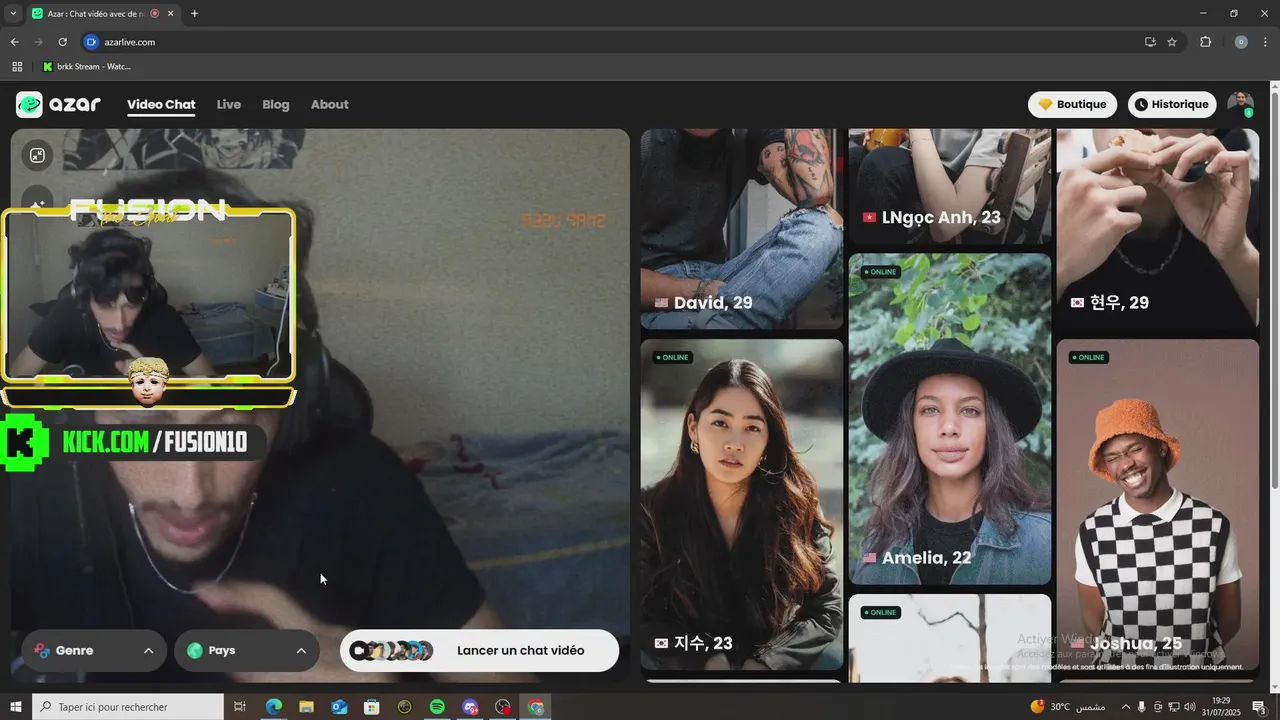1280x720 pixels.
Task: Open the Historique history button
Action: [x=1172, y=104]
